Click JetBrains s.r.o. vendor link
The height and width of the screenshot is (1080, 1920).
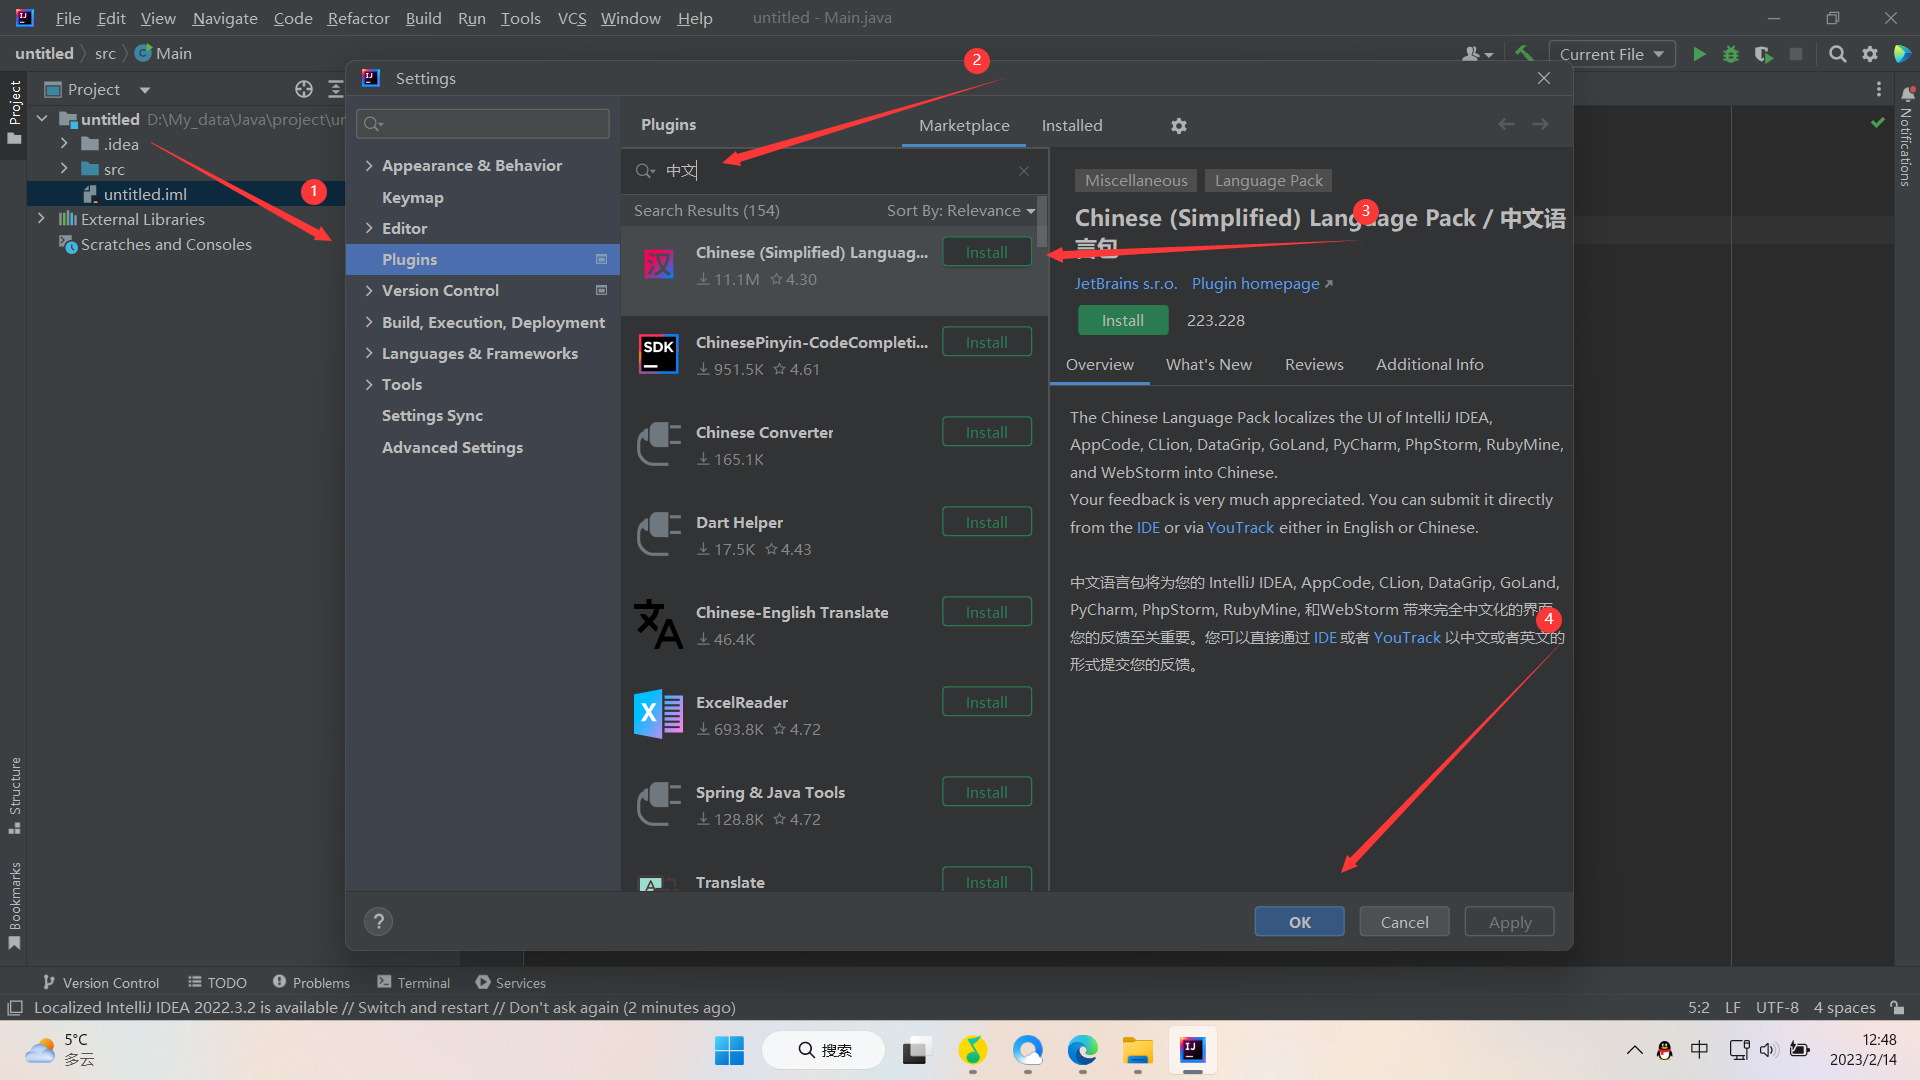click(1125, 283)
